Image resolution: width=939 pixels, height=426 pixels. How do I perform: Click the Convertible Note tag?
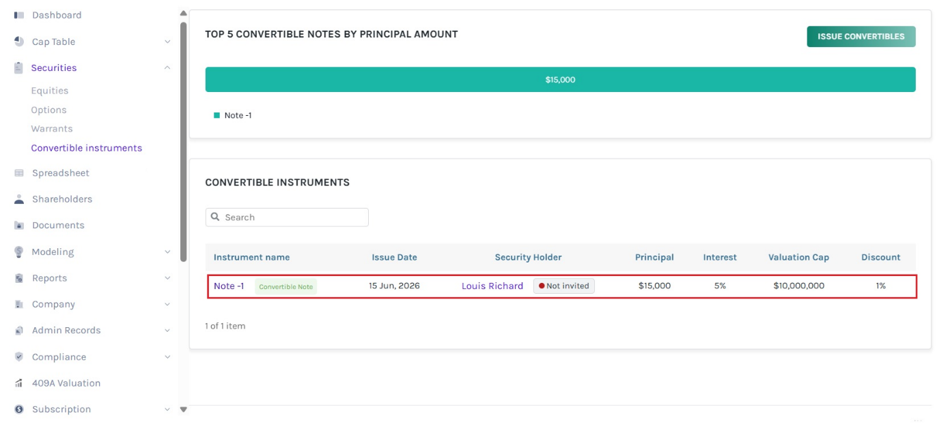[x=286, y=286]
